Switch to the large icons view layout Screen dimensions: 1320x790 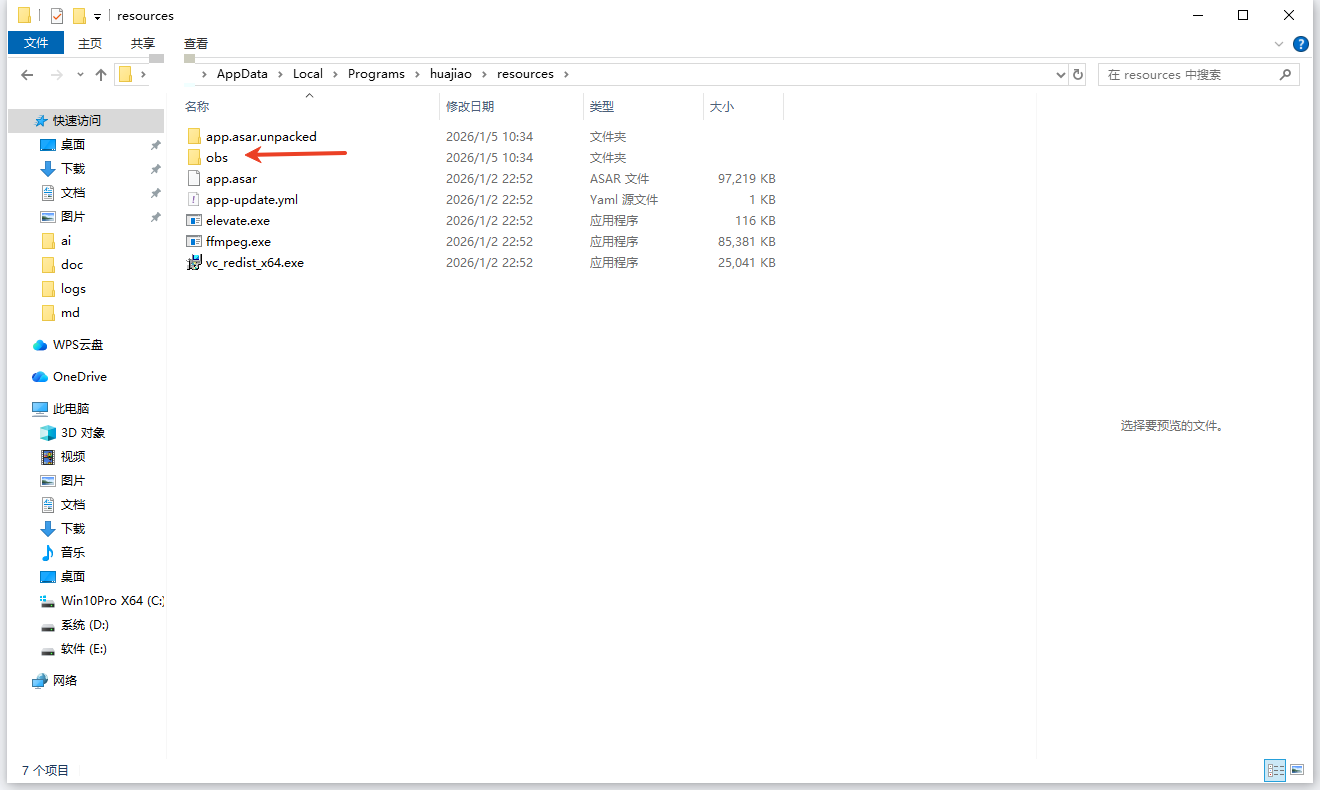coord(1297,770)
